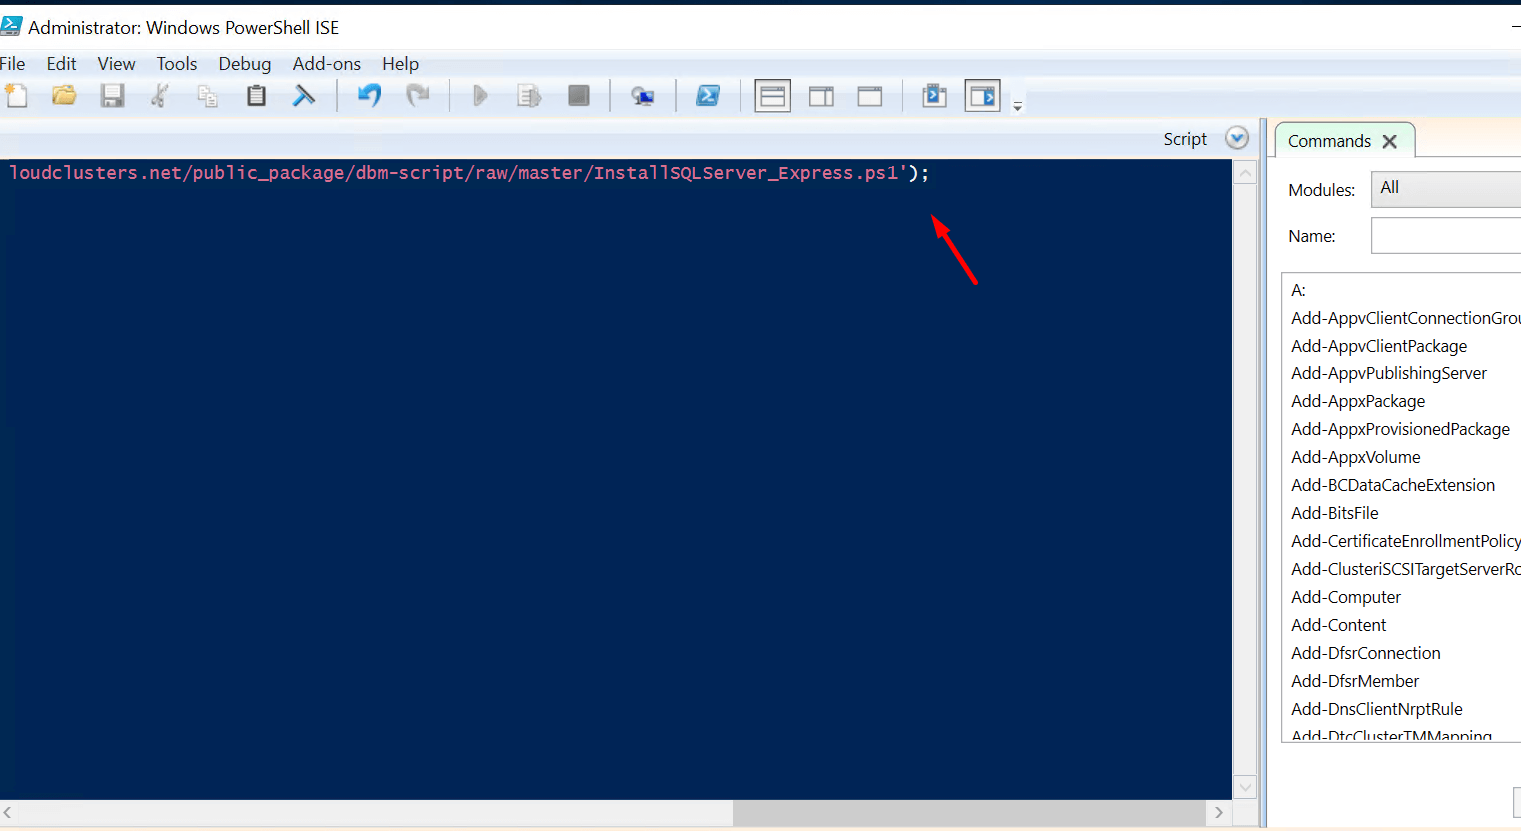Create a new script file
Screen dimensions: 1521x831
click(x=16, y=95)
